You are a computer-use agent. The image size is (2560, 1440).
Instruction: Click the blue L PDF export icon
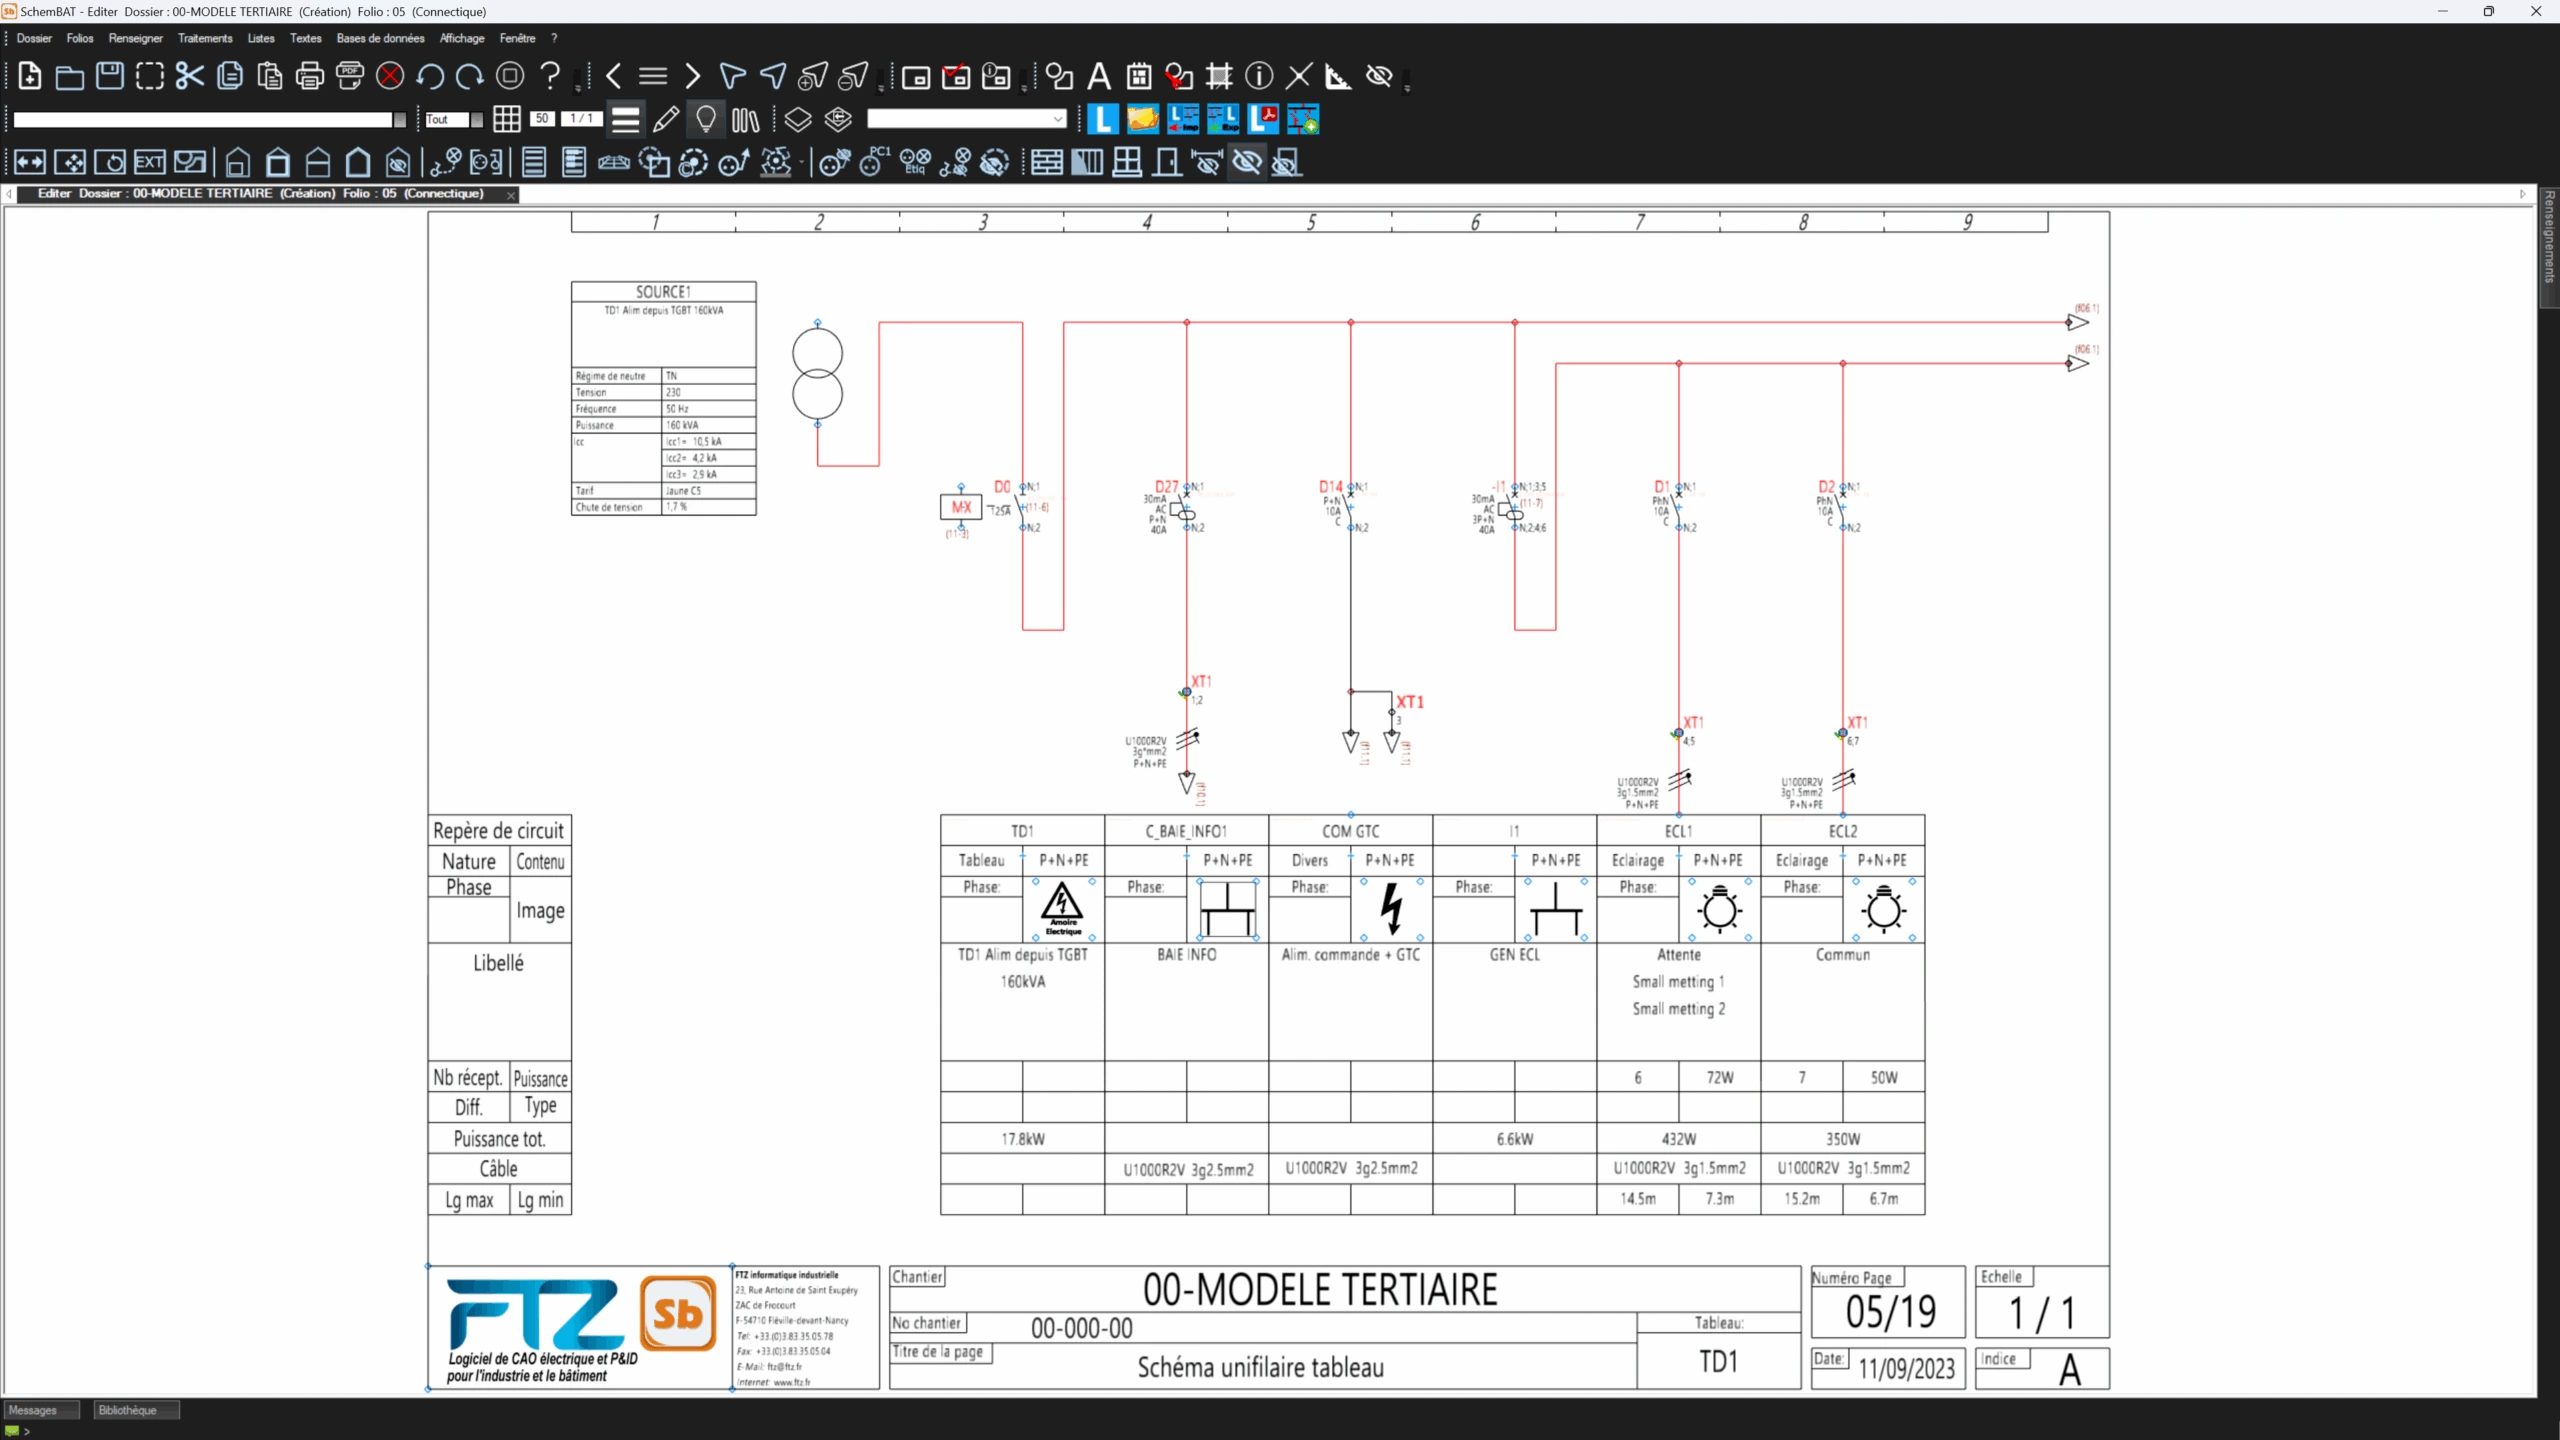(x=1263, y=119)
